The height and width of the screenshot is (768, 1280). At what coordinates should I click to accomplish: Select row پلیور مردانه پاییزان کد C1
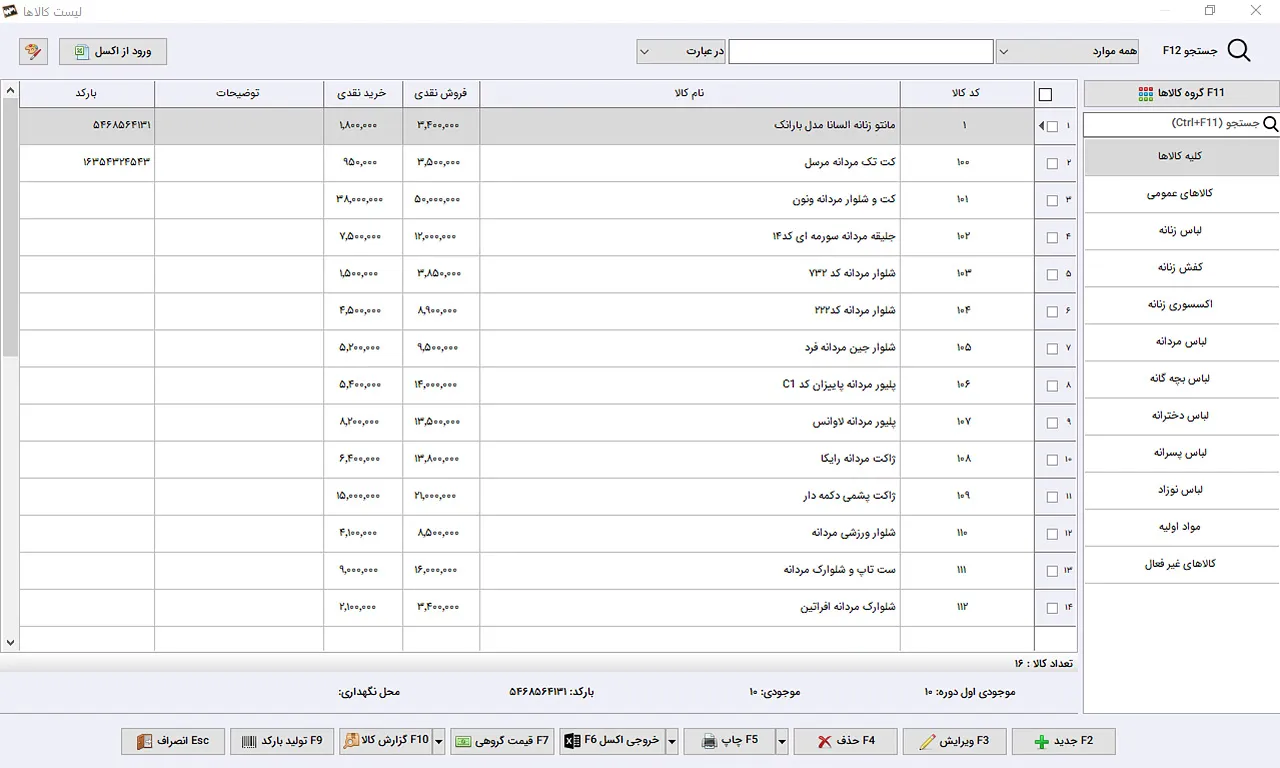(548, 386)
